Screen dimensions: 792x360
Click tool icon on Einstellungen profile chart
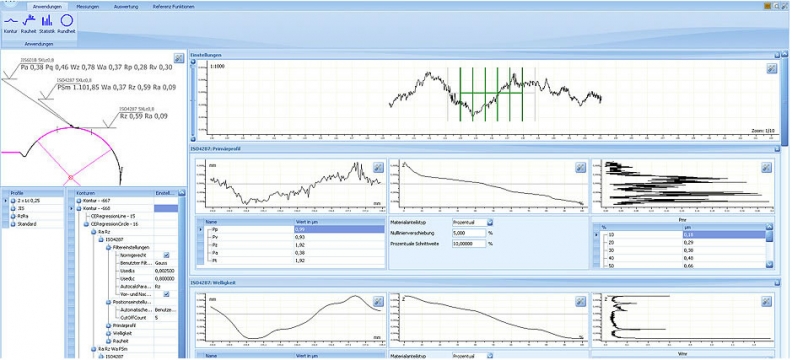tap(771, 69)
